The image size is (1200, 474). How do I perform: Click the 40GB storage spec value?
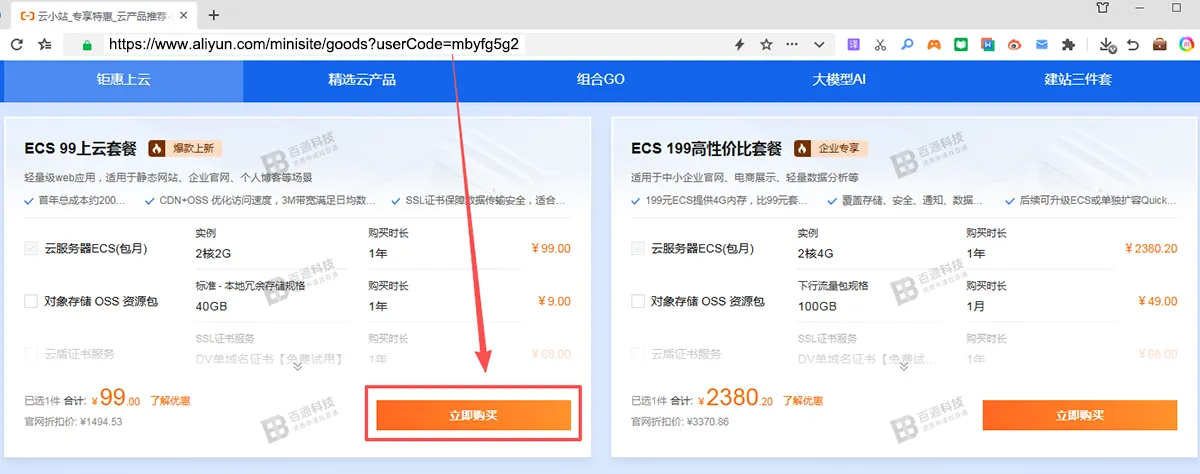coord(212,306)
